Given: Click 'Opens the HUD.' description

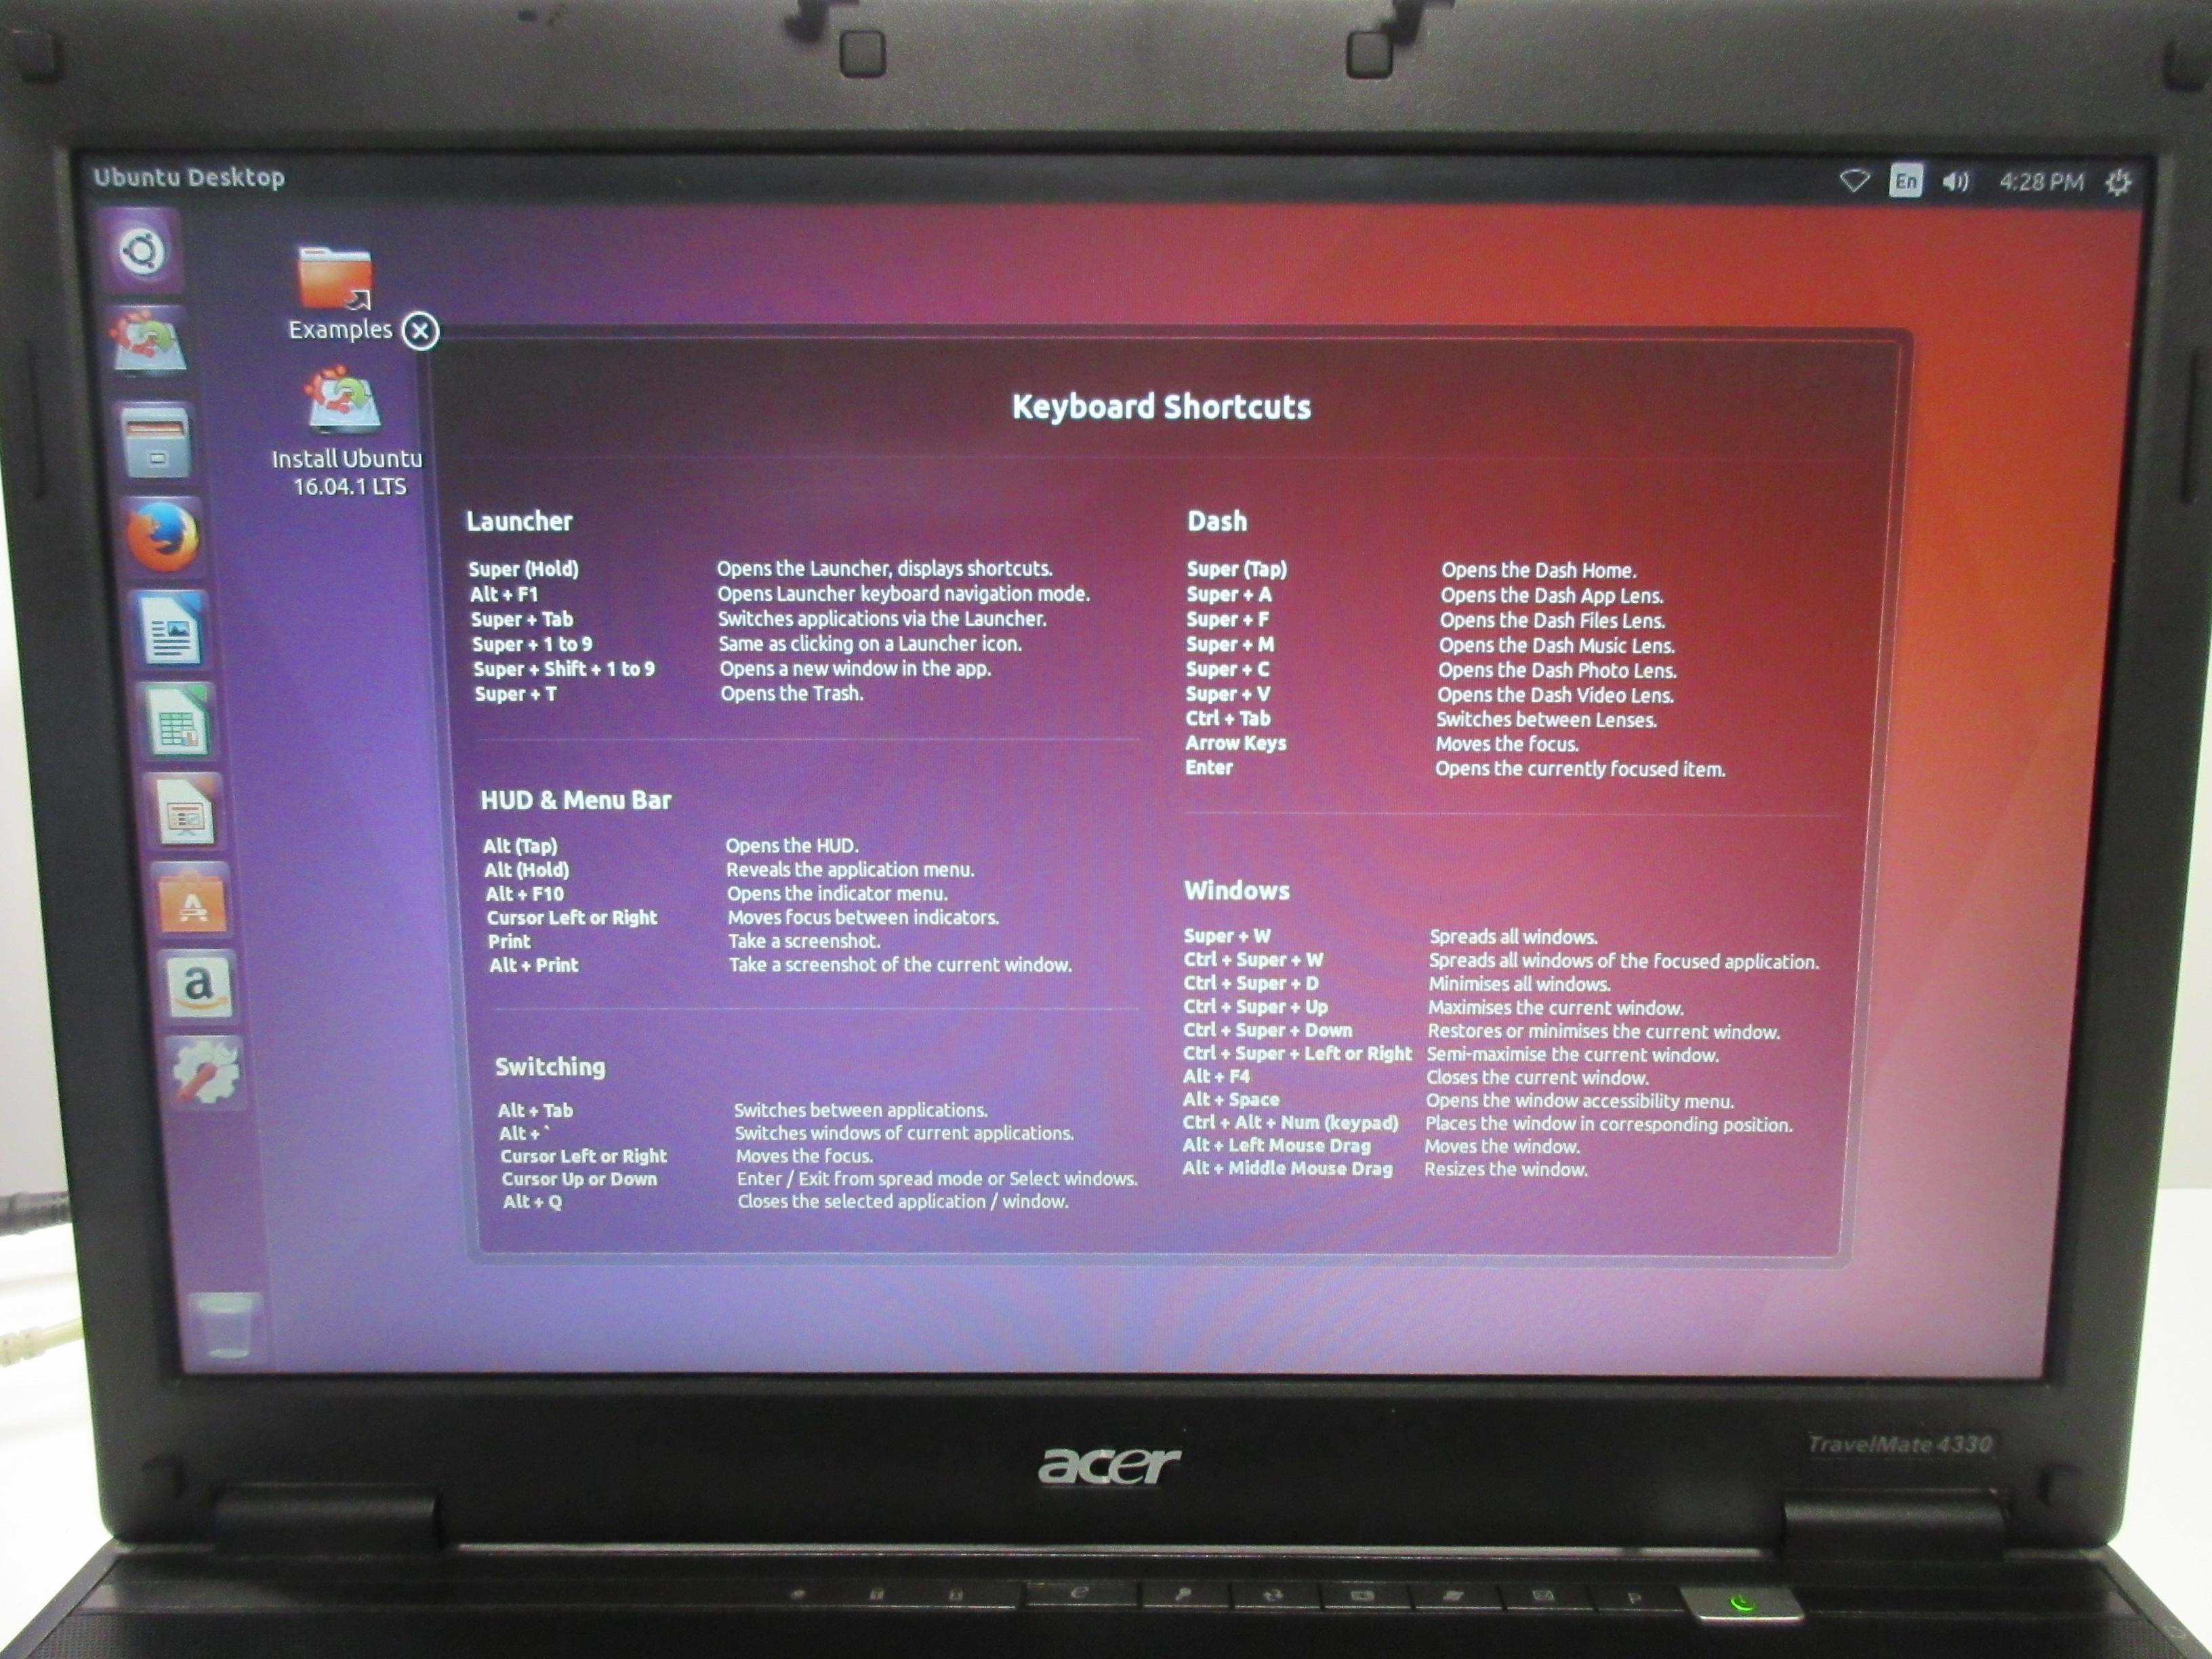Looking at the screenshot, I should pyautogui.click(x=792, y=845).
